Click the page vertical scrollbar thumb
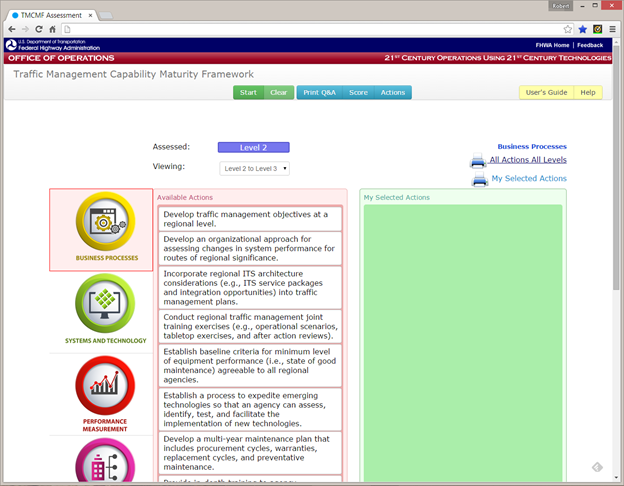 616,167
